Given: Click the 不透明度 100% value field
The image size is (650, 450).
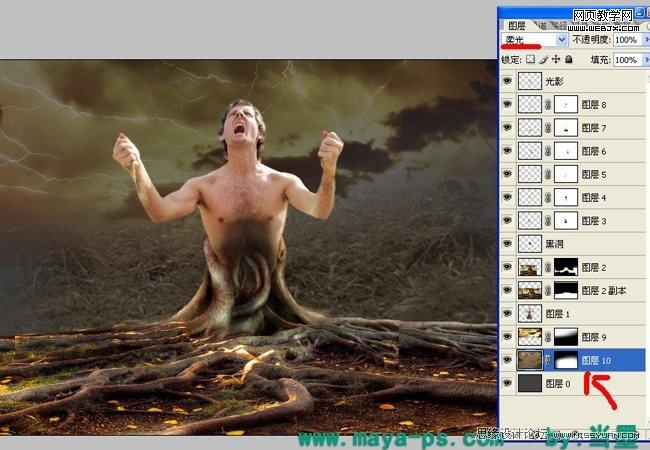Looking at the screenshot, I should click(627, 40).
